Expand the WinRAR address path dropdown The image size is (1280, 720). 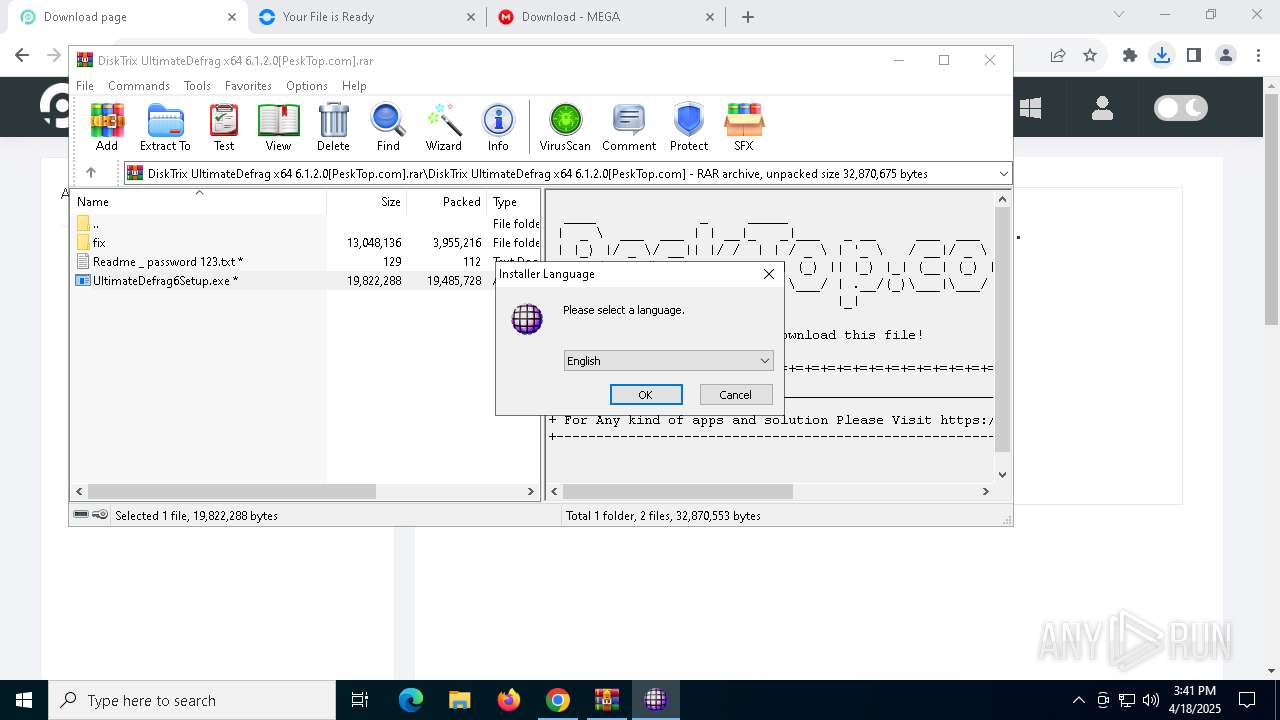click(1003, 173)
